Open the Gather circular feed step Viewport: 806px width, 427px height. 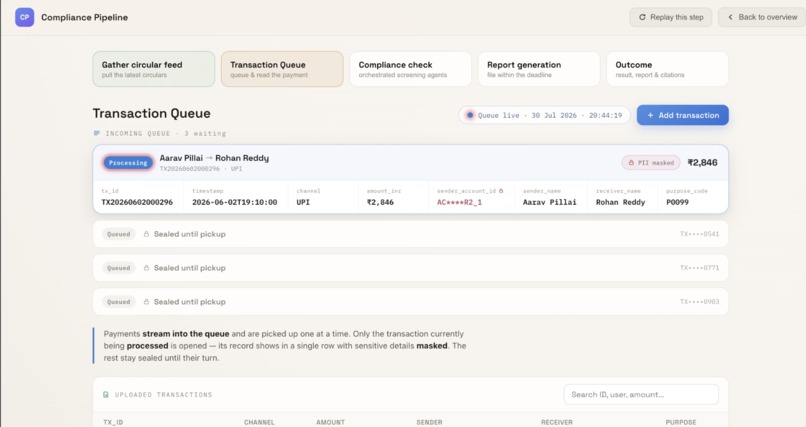pos(154,69)
